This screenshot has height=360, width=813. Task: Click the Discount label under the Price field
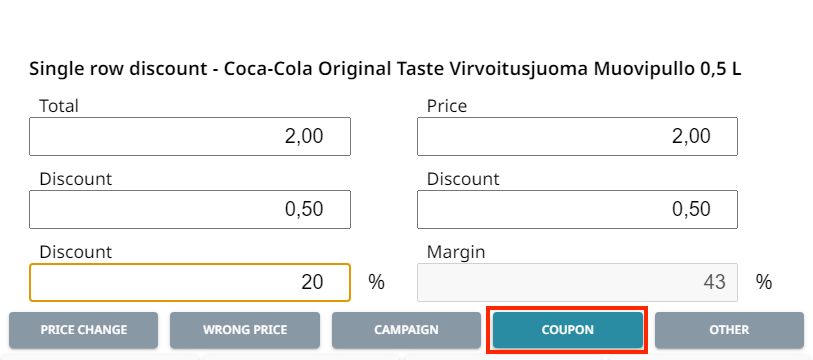click(x=463, y=179)
